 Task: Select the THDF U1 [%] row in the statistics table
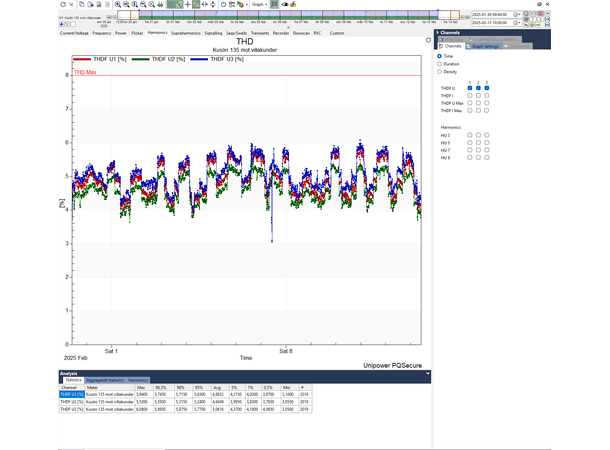(186, 394)
